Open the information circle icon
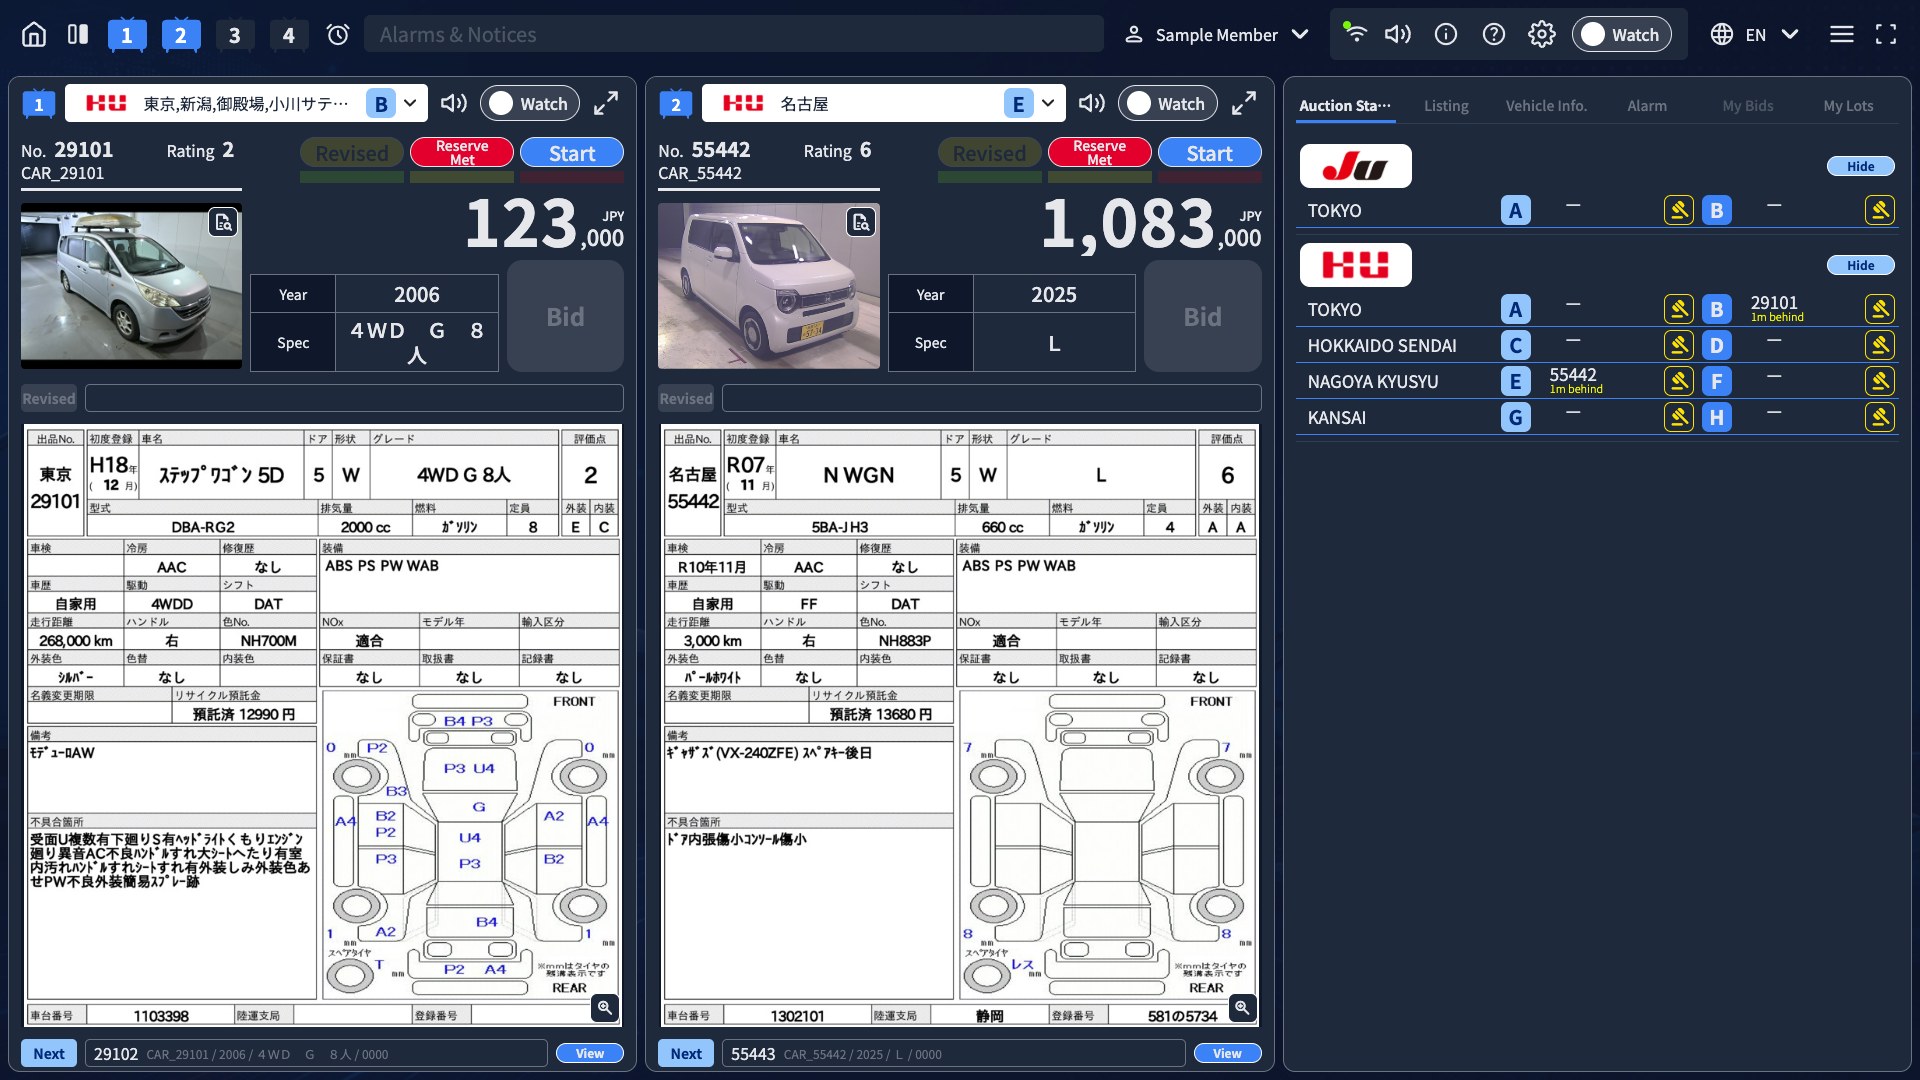The height and width of the screenshot is (1080, 1920). [1446, 35]
